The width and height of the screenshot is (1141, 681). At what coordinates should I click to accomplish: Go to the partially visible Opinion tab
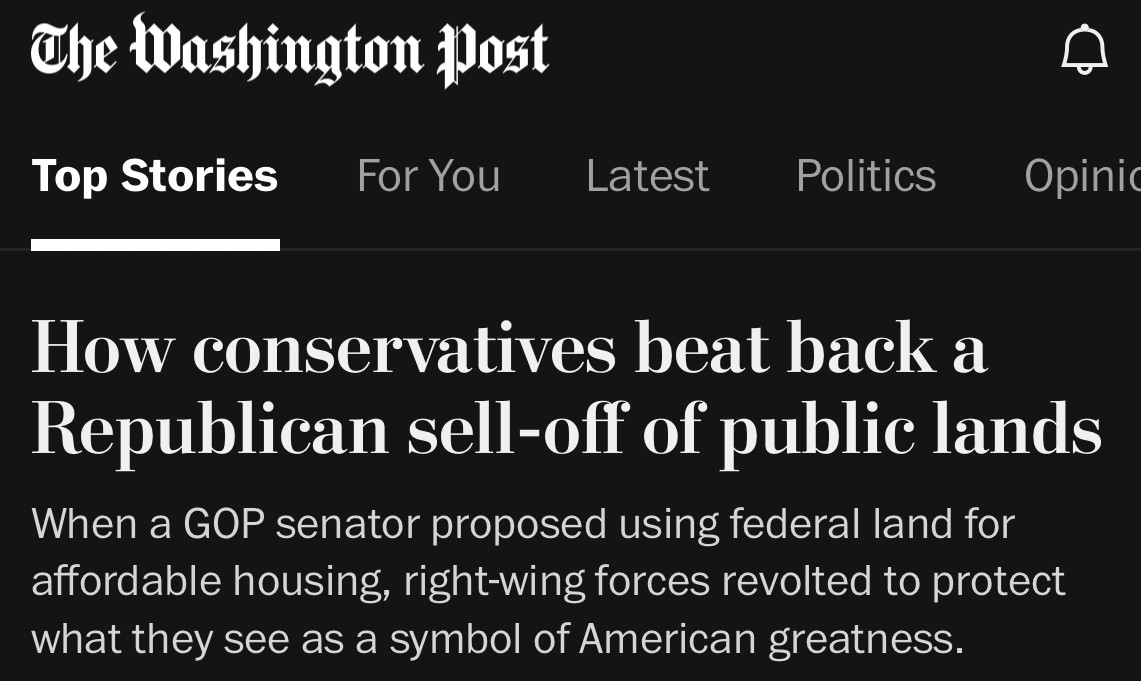(x=1083, y=176)
